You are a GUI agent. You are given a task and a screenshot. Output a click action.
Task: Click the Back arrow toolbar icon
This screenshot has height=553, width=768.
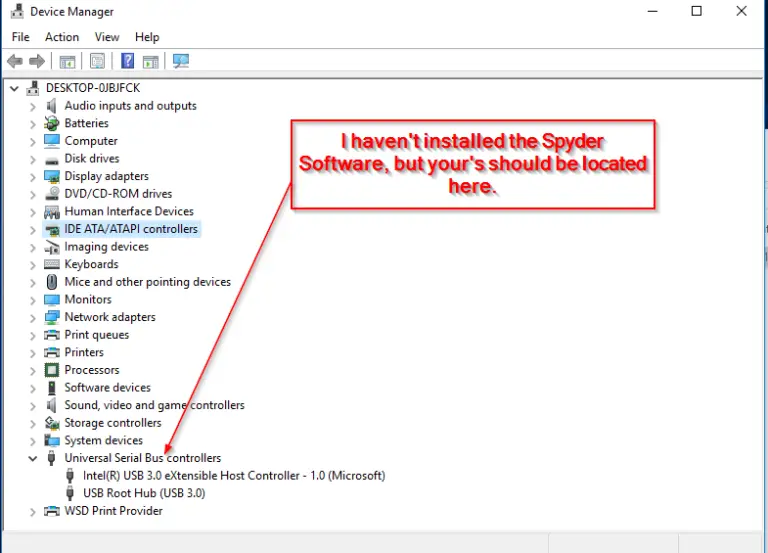[x=15, y=61]
